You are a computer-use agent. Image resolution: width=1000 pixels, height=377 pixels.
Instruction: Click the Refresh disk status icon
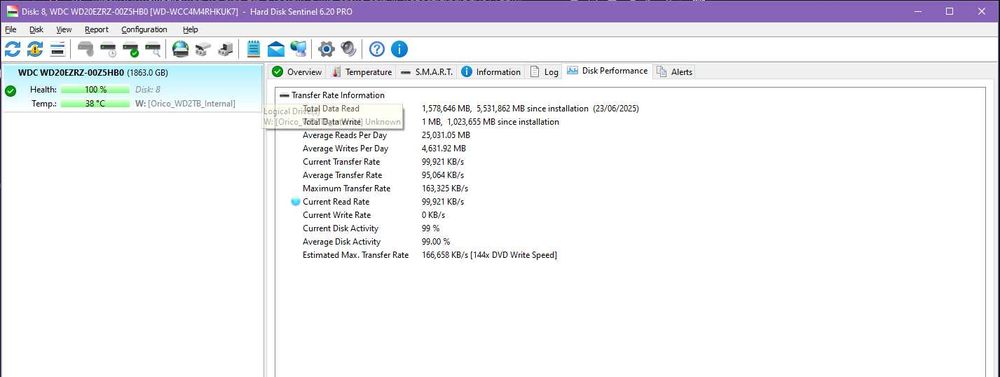coord(13,49)
